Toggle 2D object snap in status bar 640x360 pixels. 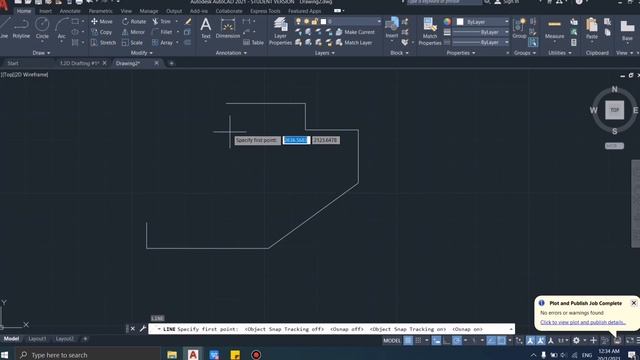(x=501, y=340)
